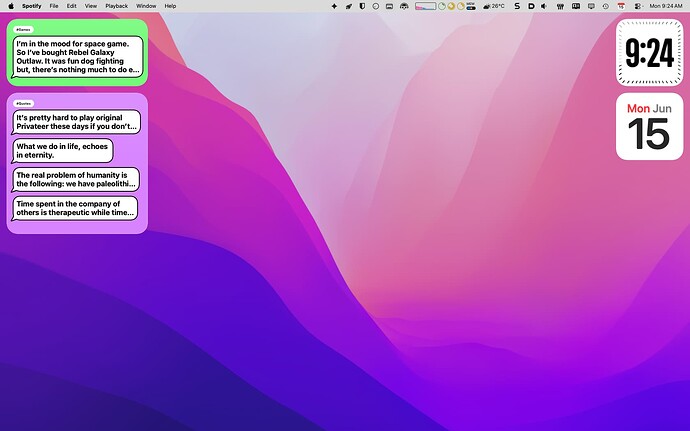Click the bold S icon in menu bar

(517, 6)
